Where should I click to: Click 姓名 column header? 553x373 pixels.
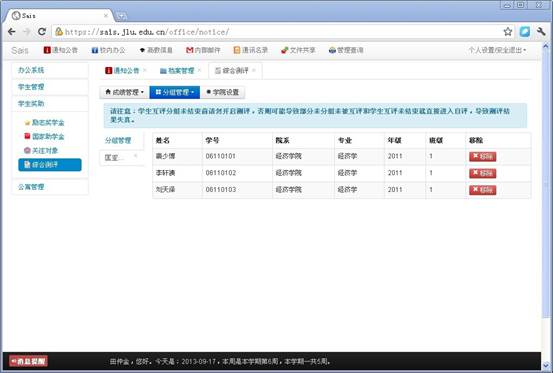point(163,140)
